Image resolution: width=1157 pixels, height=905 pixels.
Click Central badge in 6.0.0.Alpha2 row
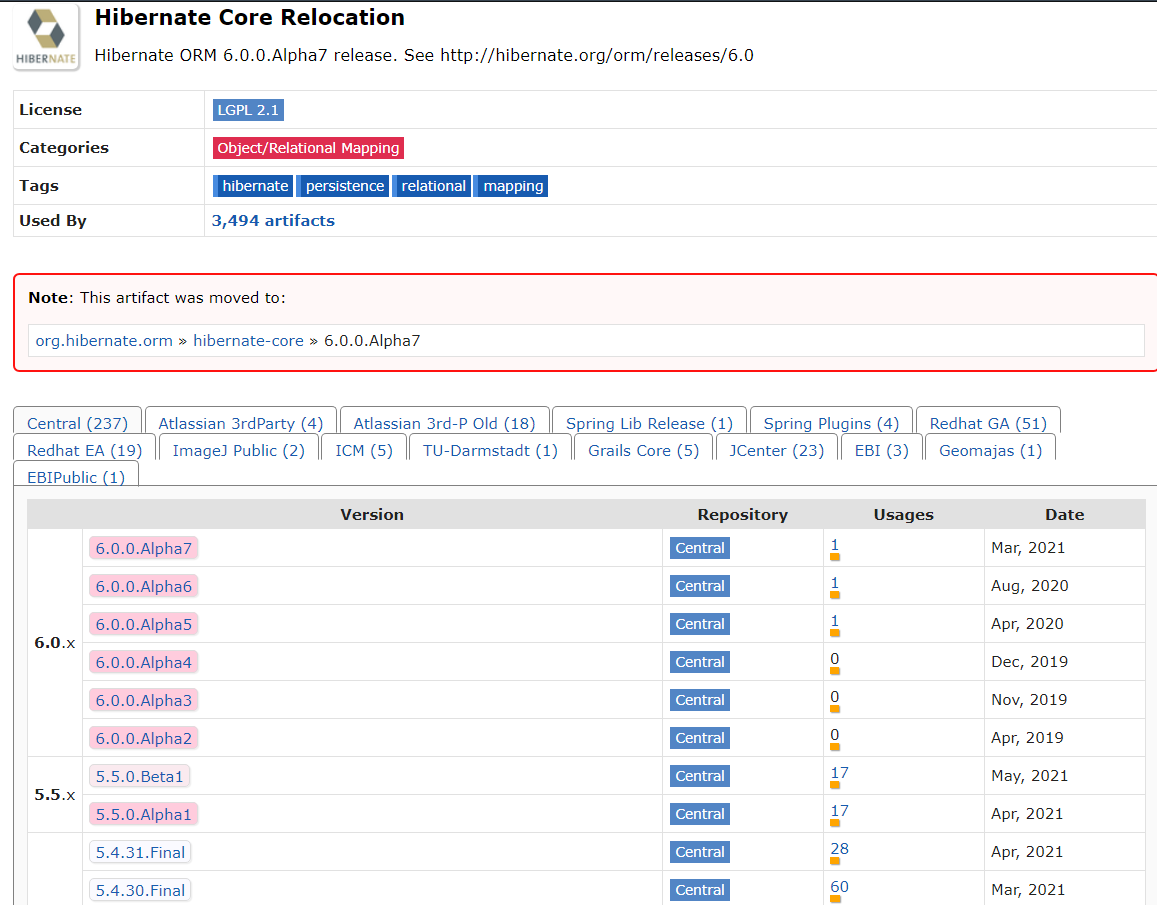[x=700, y=738]
